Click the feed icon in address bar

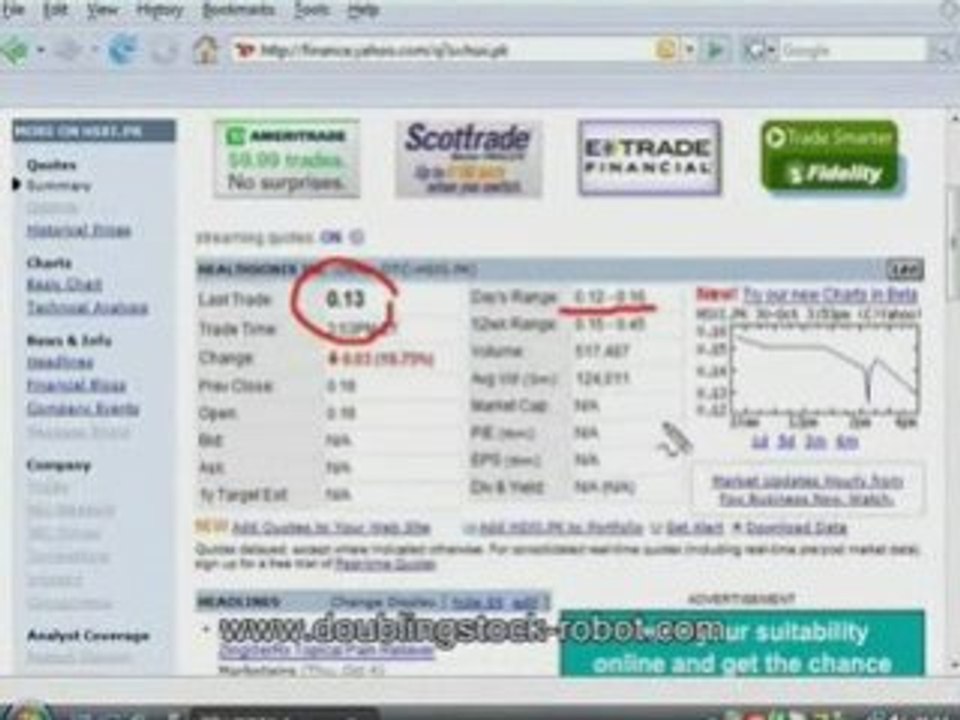[x=667, y=49]
